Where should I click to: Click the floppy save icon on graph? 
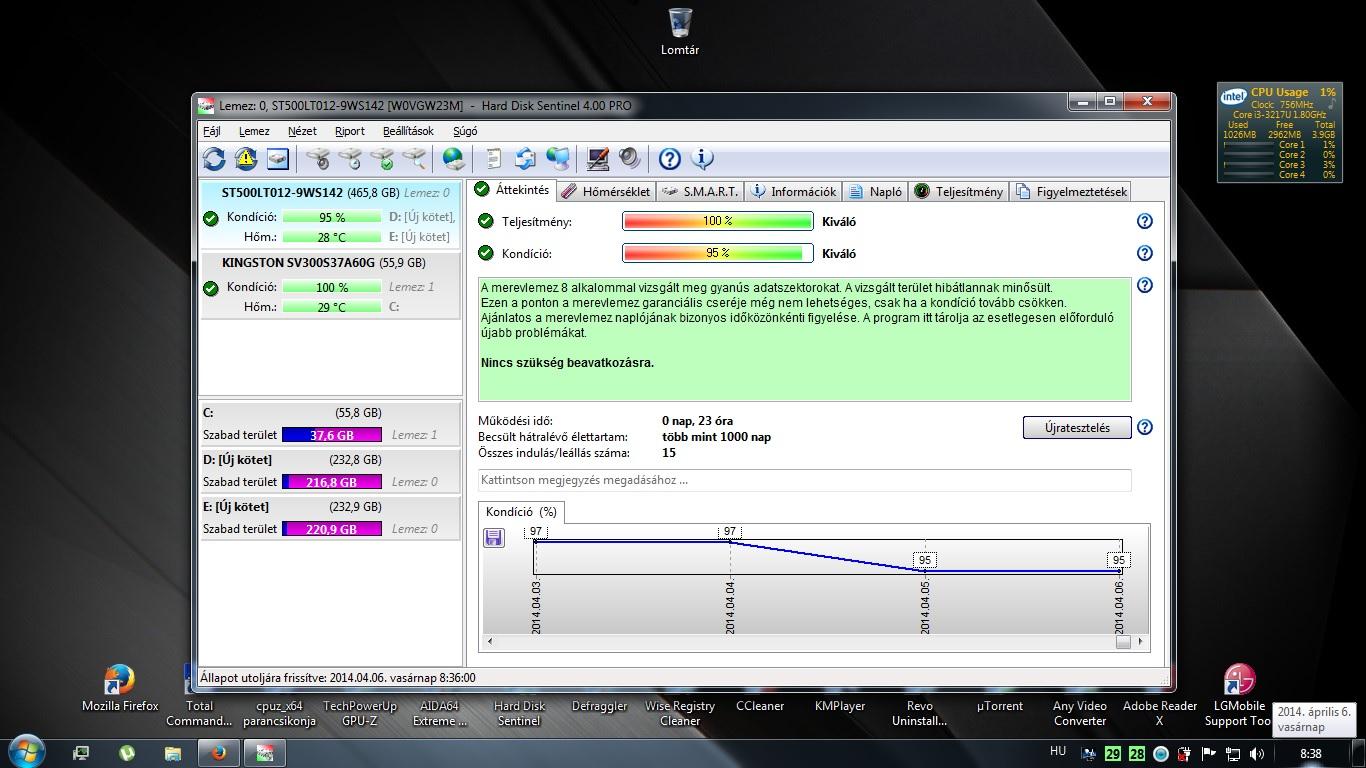493,538
